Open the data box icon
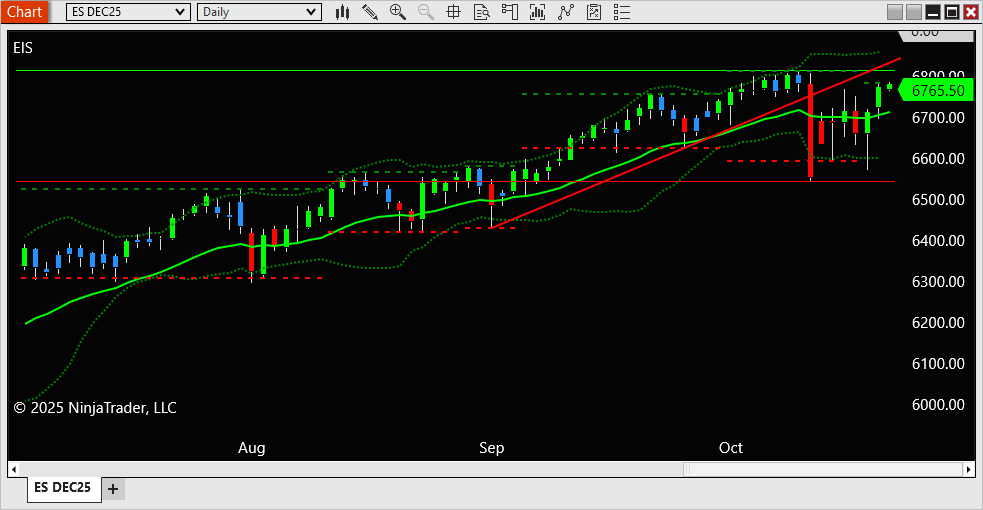983x510 pixels. pyautogui.click(x=481, y=12)
